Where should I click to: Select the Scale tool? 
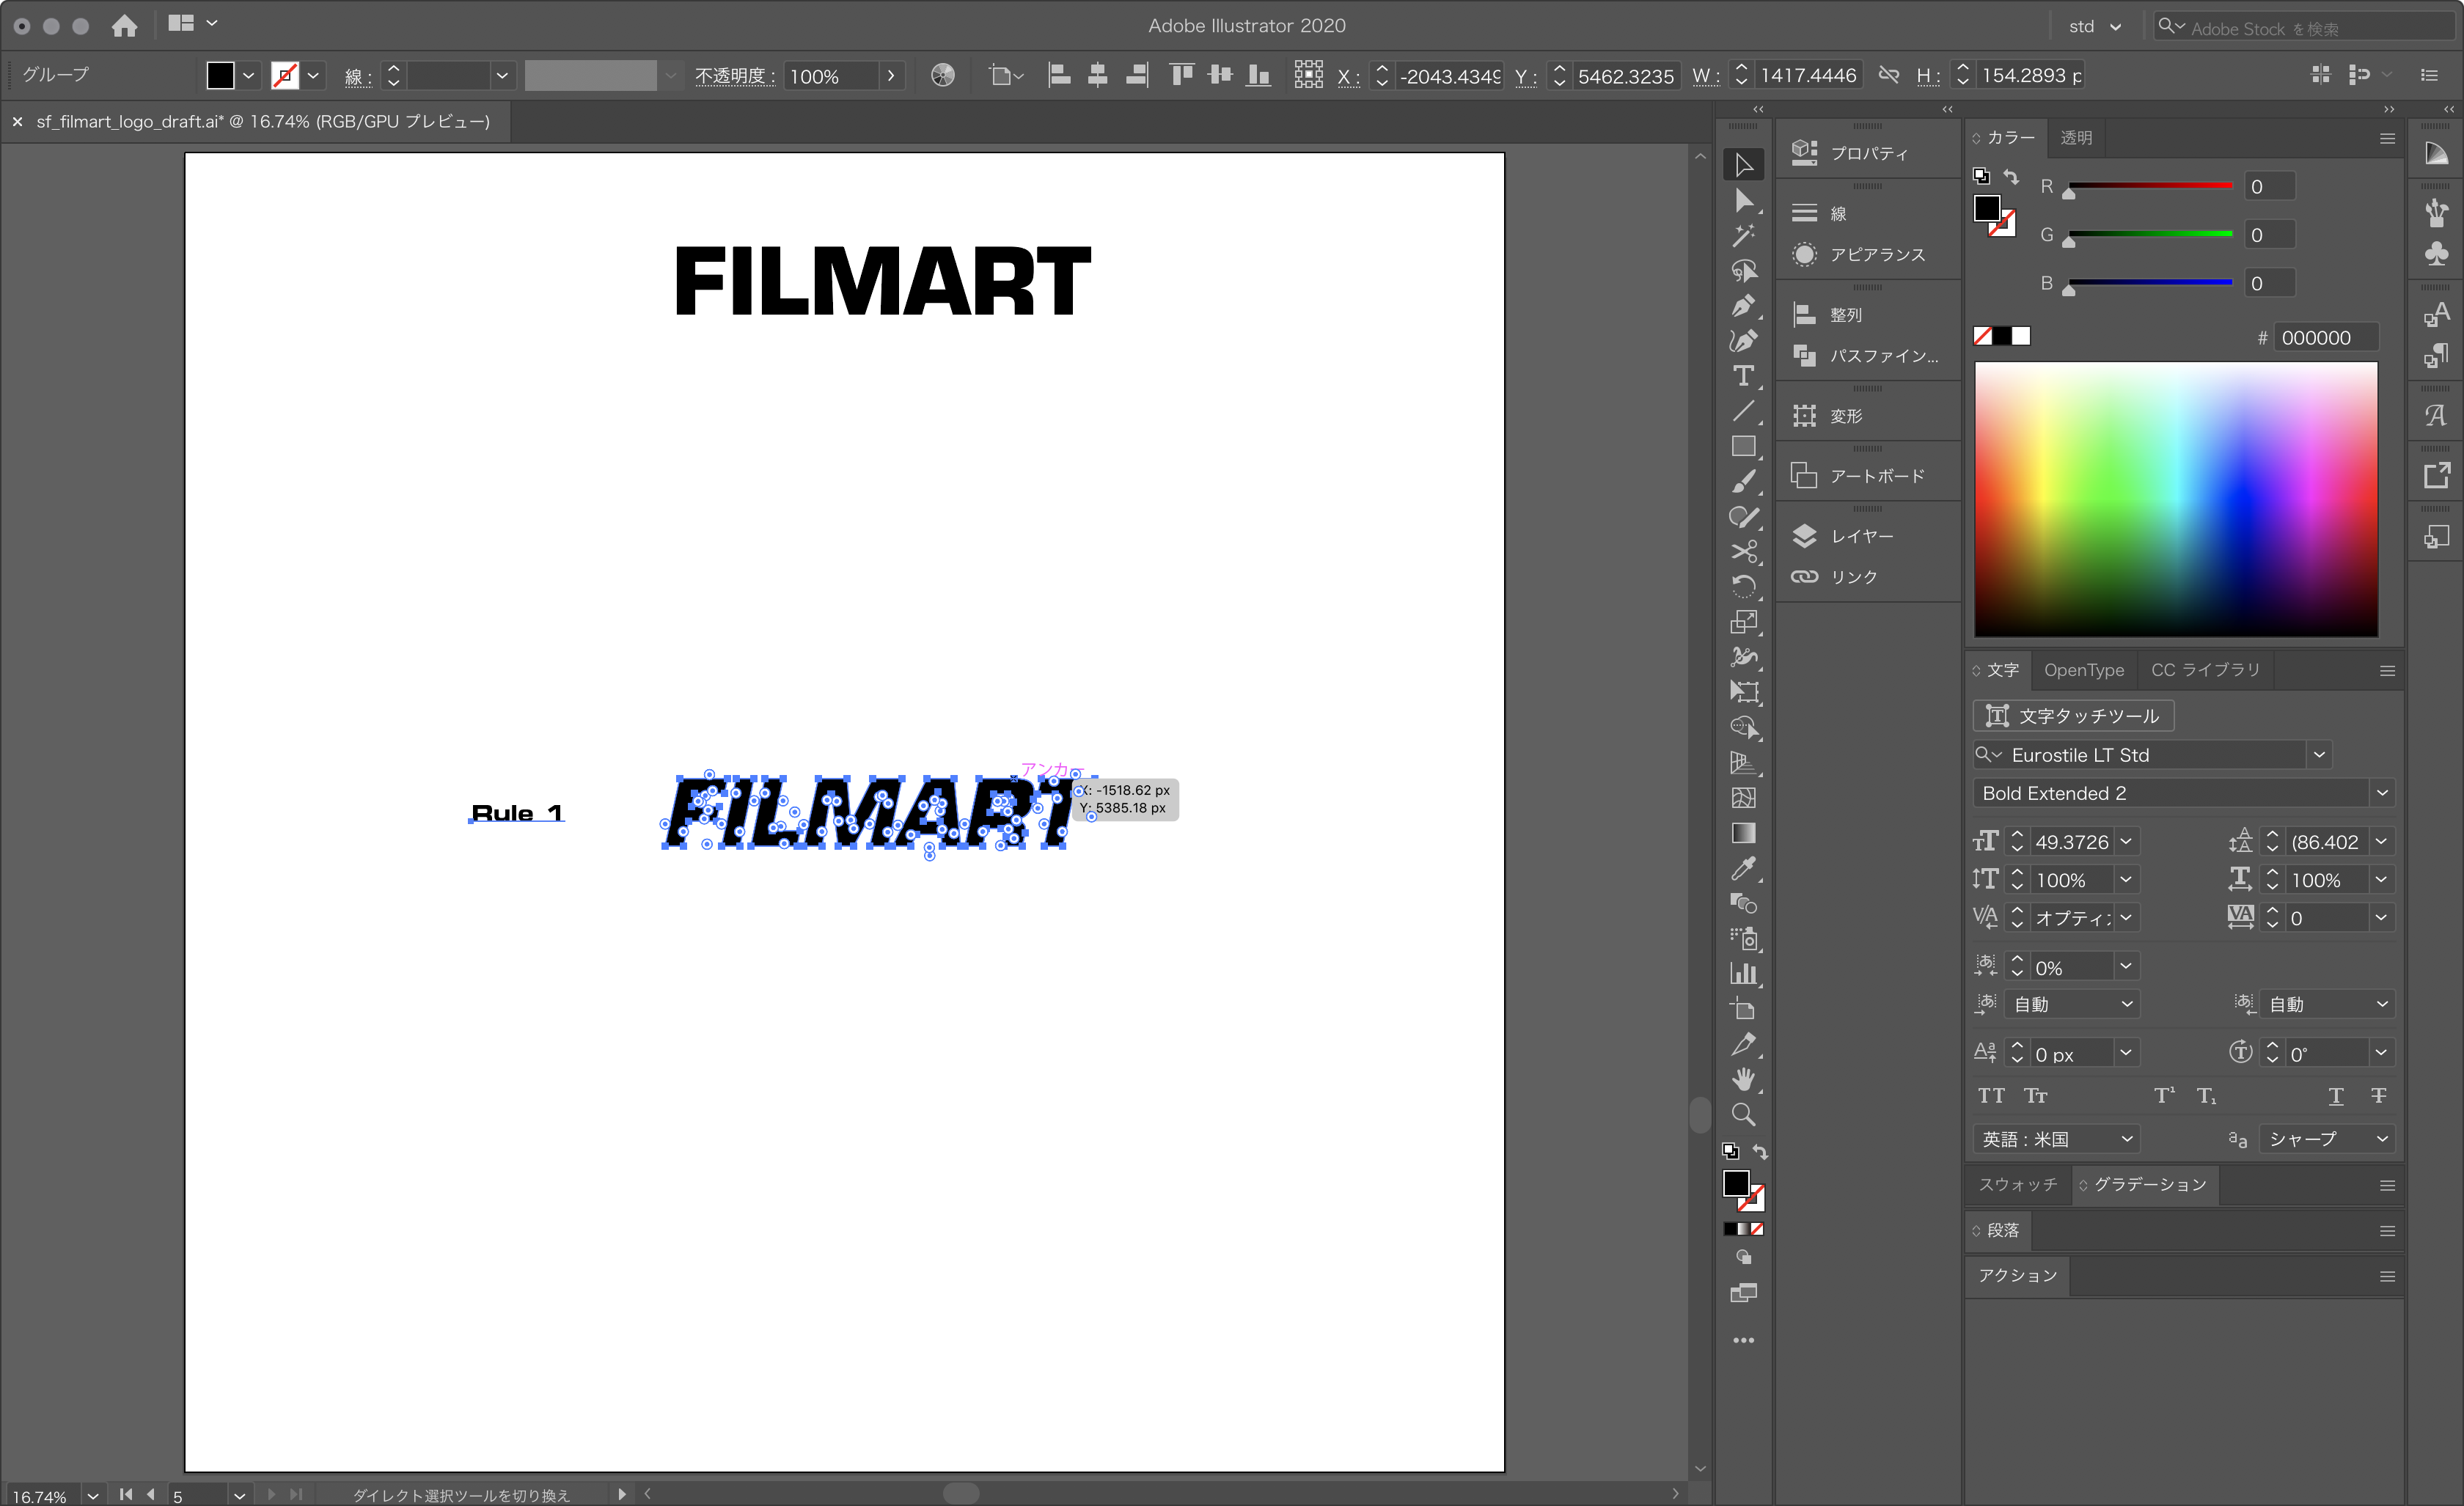coord(1743,622)
